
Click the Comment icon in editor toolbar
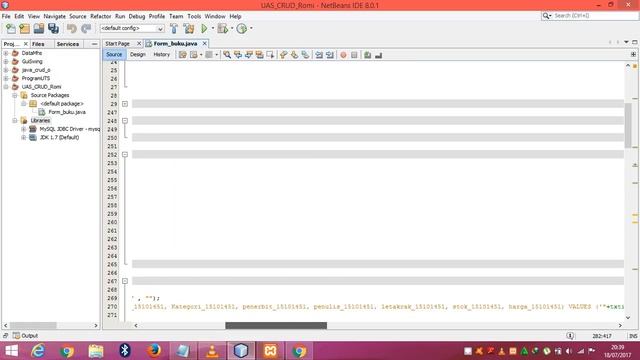point(367,55)
